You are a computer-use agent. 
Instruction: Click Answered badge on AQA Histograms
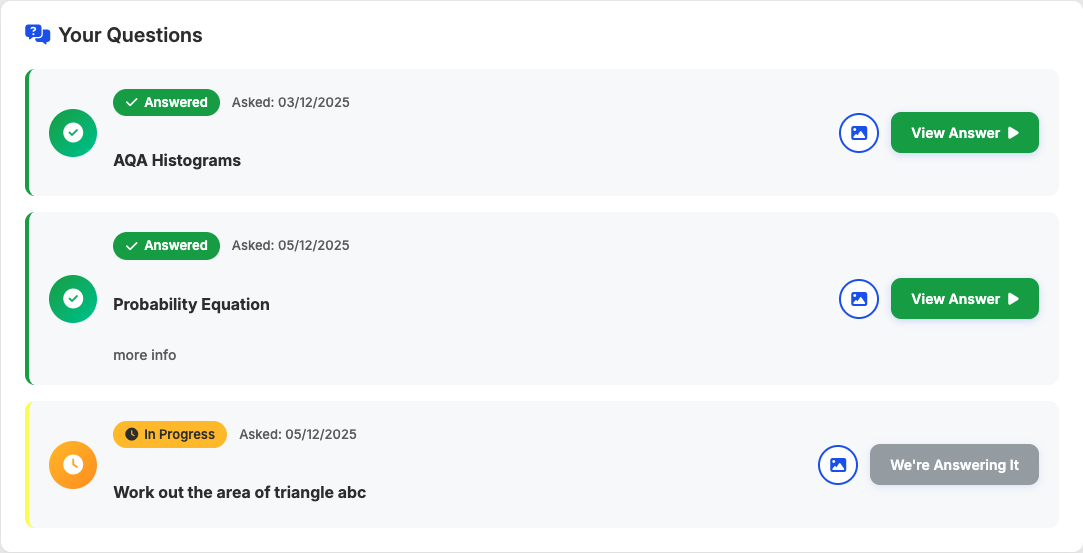pyautogui.click(x=166, y=102)
